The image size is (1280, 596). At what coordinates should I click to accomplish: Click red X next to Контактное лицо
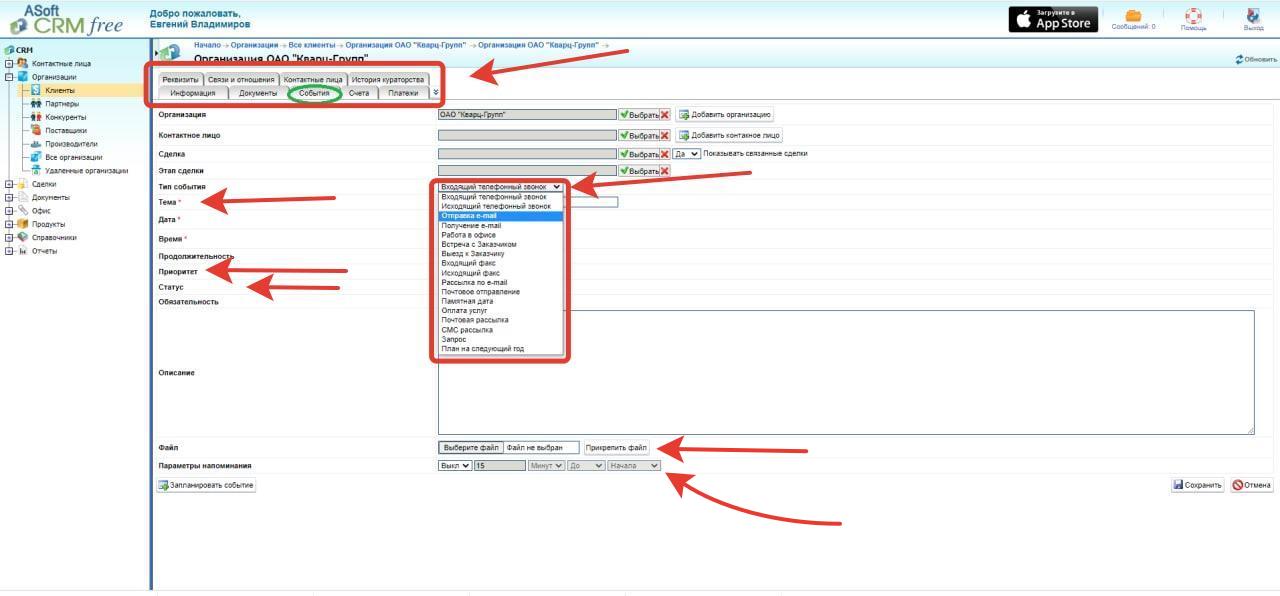(x=665, y=135)
